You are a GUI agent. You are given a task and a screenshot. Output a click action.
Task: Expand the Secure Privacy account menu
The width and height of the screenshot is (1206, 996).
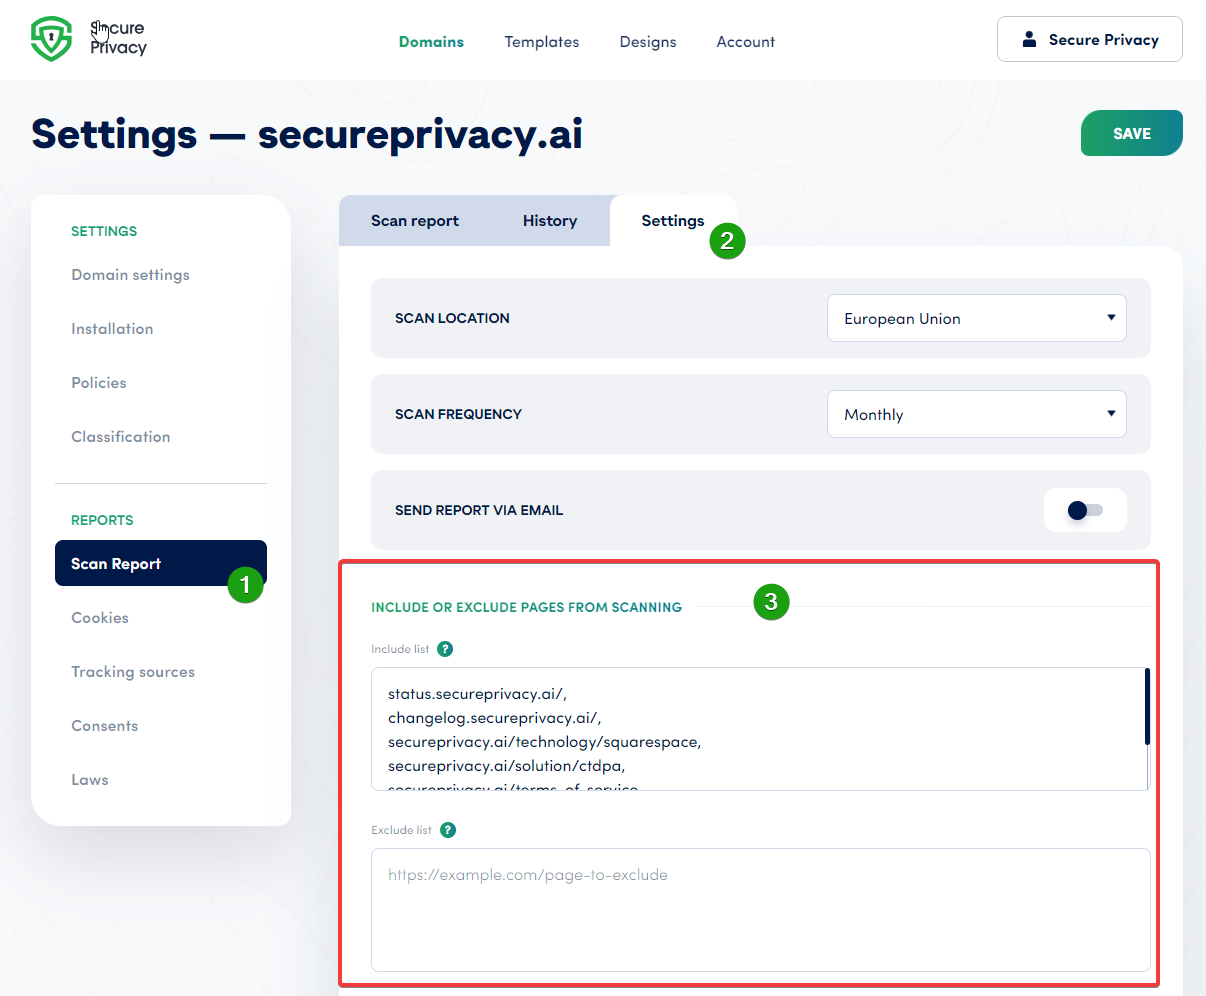1090,39
